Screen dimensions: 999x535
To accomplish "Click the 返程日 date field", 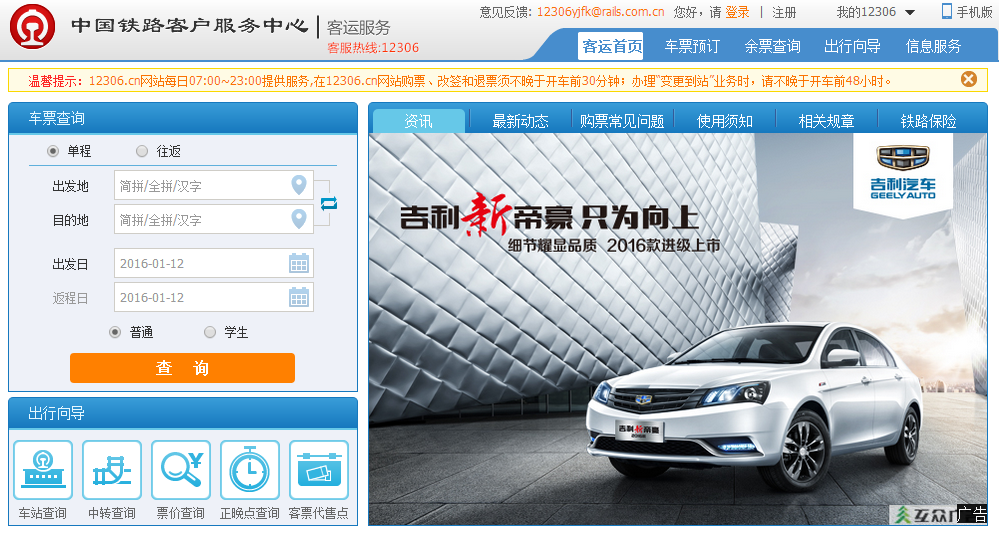I will [213, 297].
